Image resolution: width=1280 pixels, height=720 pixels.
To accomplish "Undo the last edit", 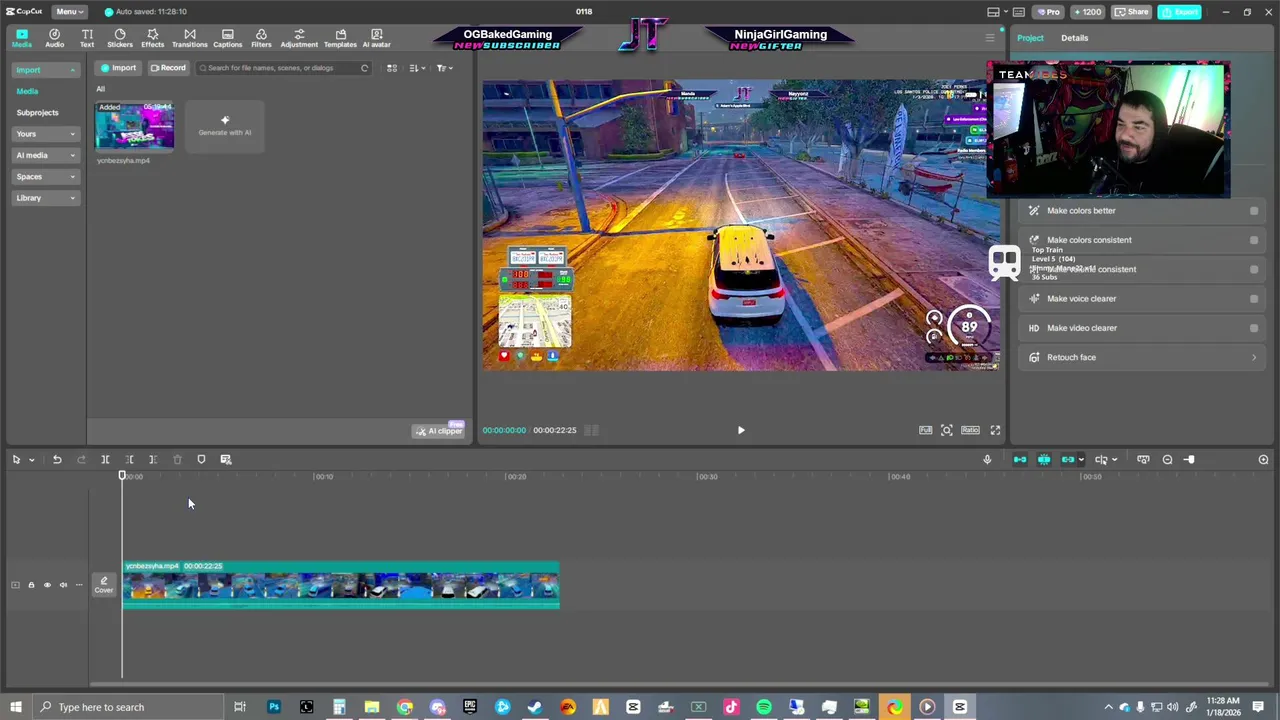I will click(x=57, y=459).
